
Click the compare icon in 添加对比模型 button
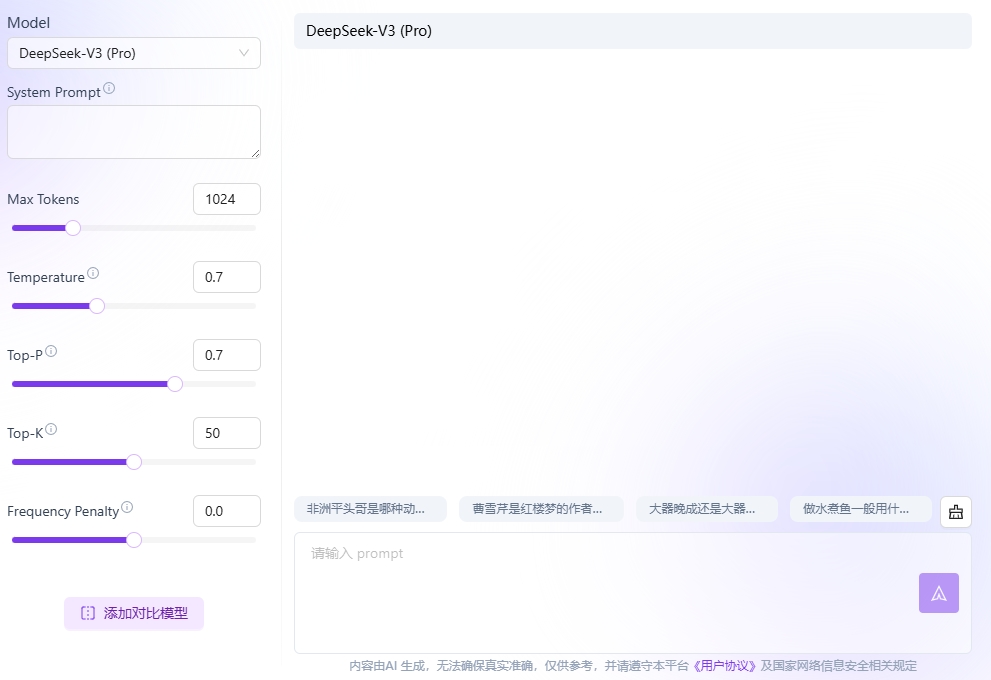click(88, 613)
